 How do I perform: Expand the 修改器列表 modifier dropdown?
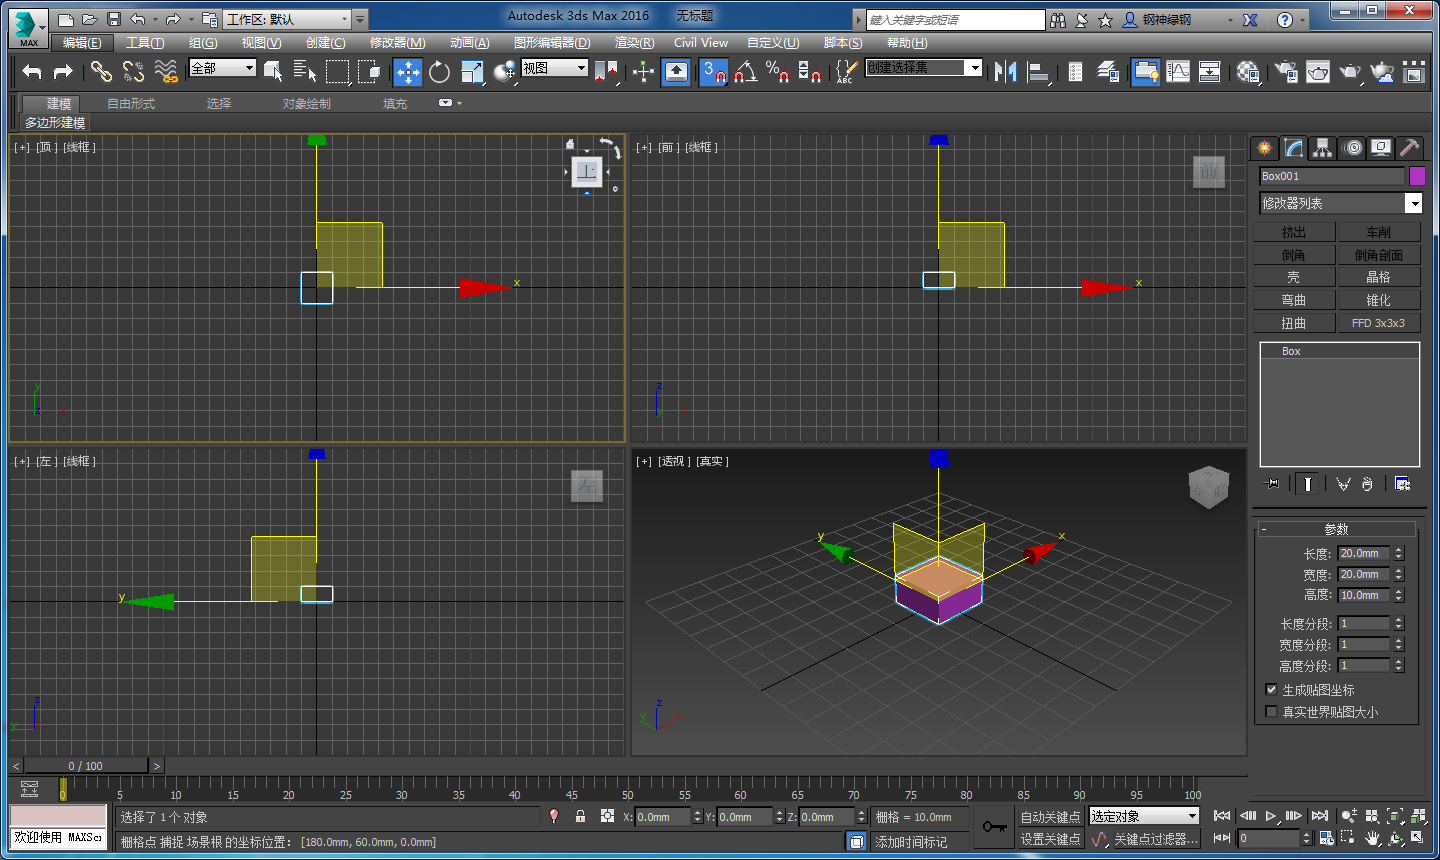click(1413, 203)
